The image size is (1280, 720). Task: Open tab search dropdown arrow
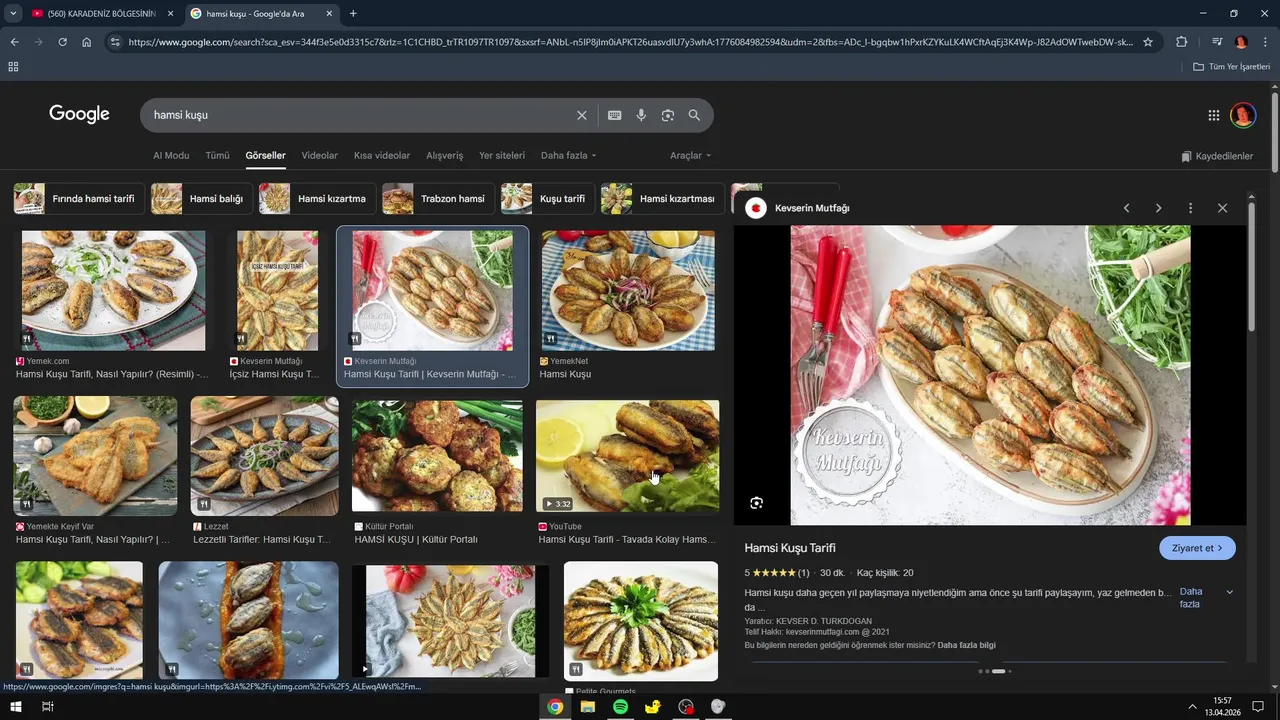(13, 13)
